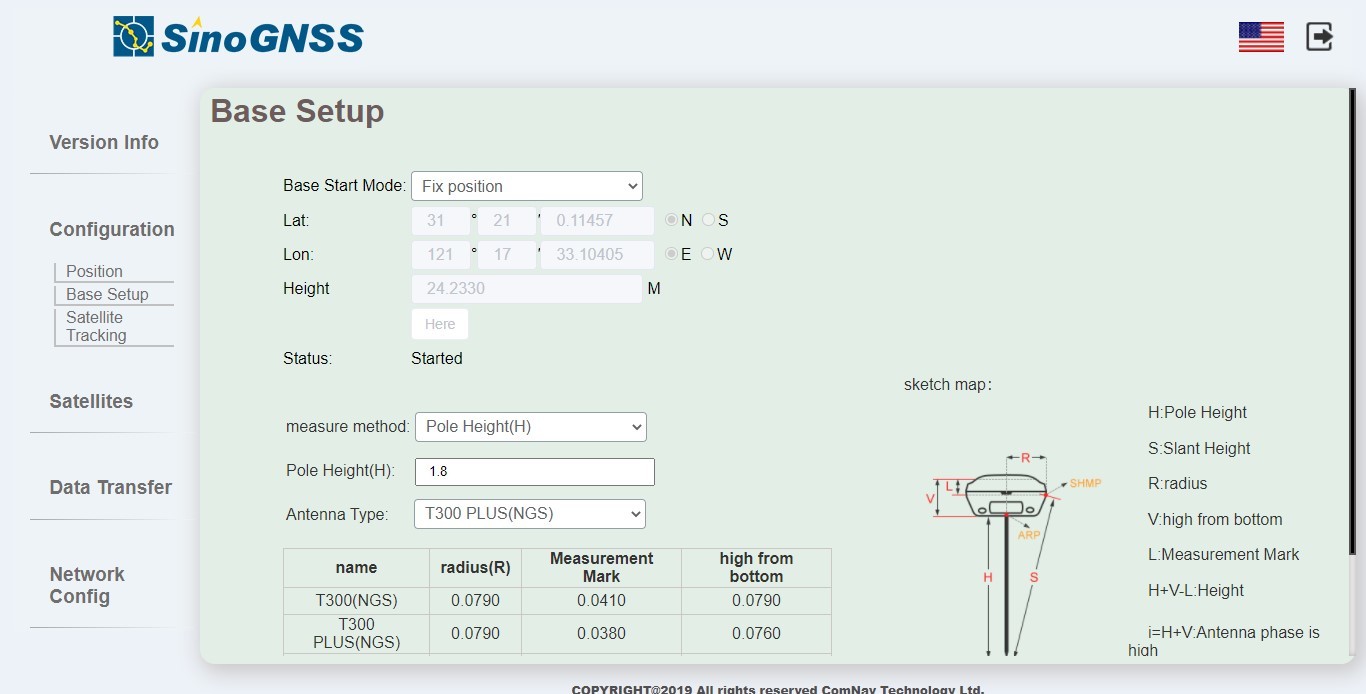
Task: Click the high from bottom column header
Action: [x=756, y=568]
